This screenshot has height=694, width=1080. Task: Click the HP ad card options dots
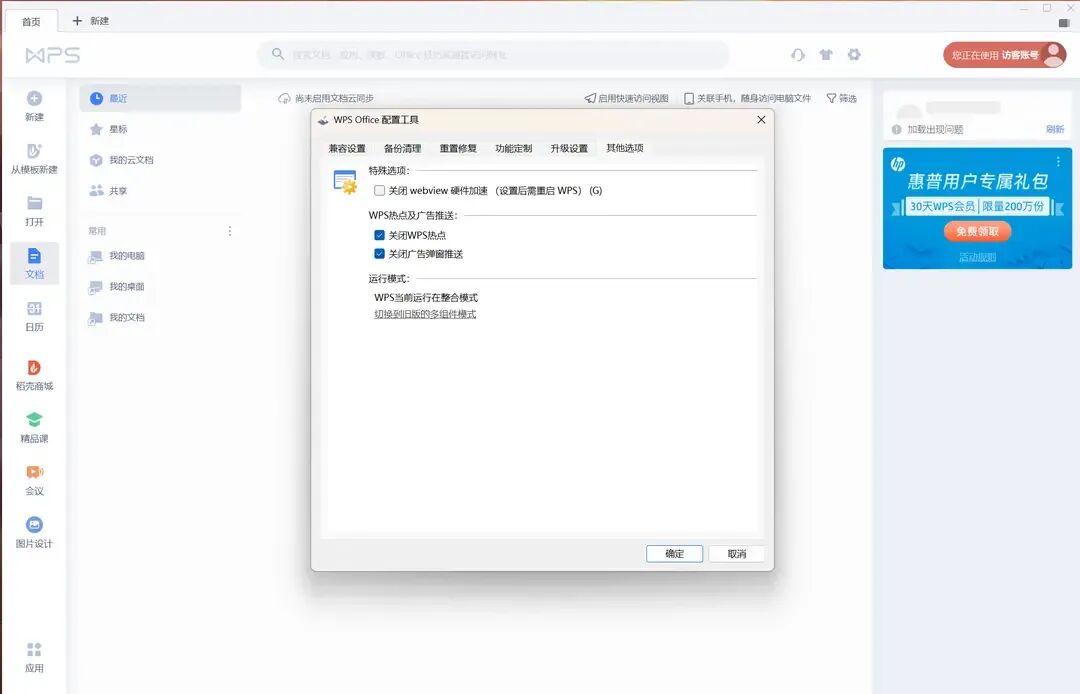click(x=1058, y=162)
